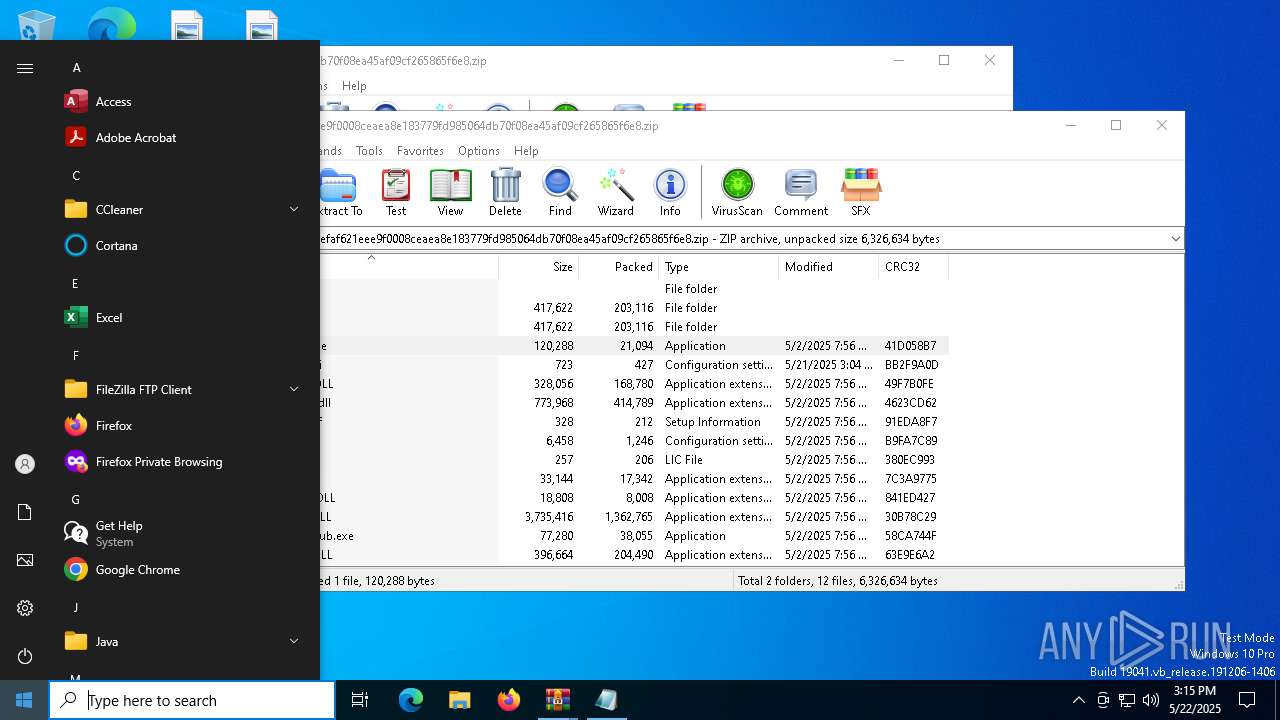This screenshot has height=720, width=1280.
Task: Expand the FileZilla FTP Client folder
Action: click(x=294, y=389)
